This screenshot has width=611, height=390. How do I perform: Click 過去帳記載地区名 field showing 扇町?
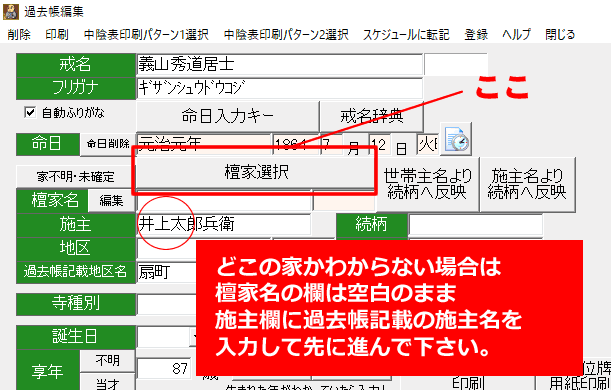coord(167,272)
